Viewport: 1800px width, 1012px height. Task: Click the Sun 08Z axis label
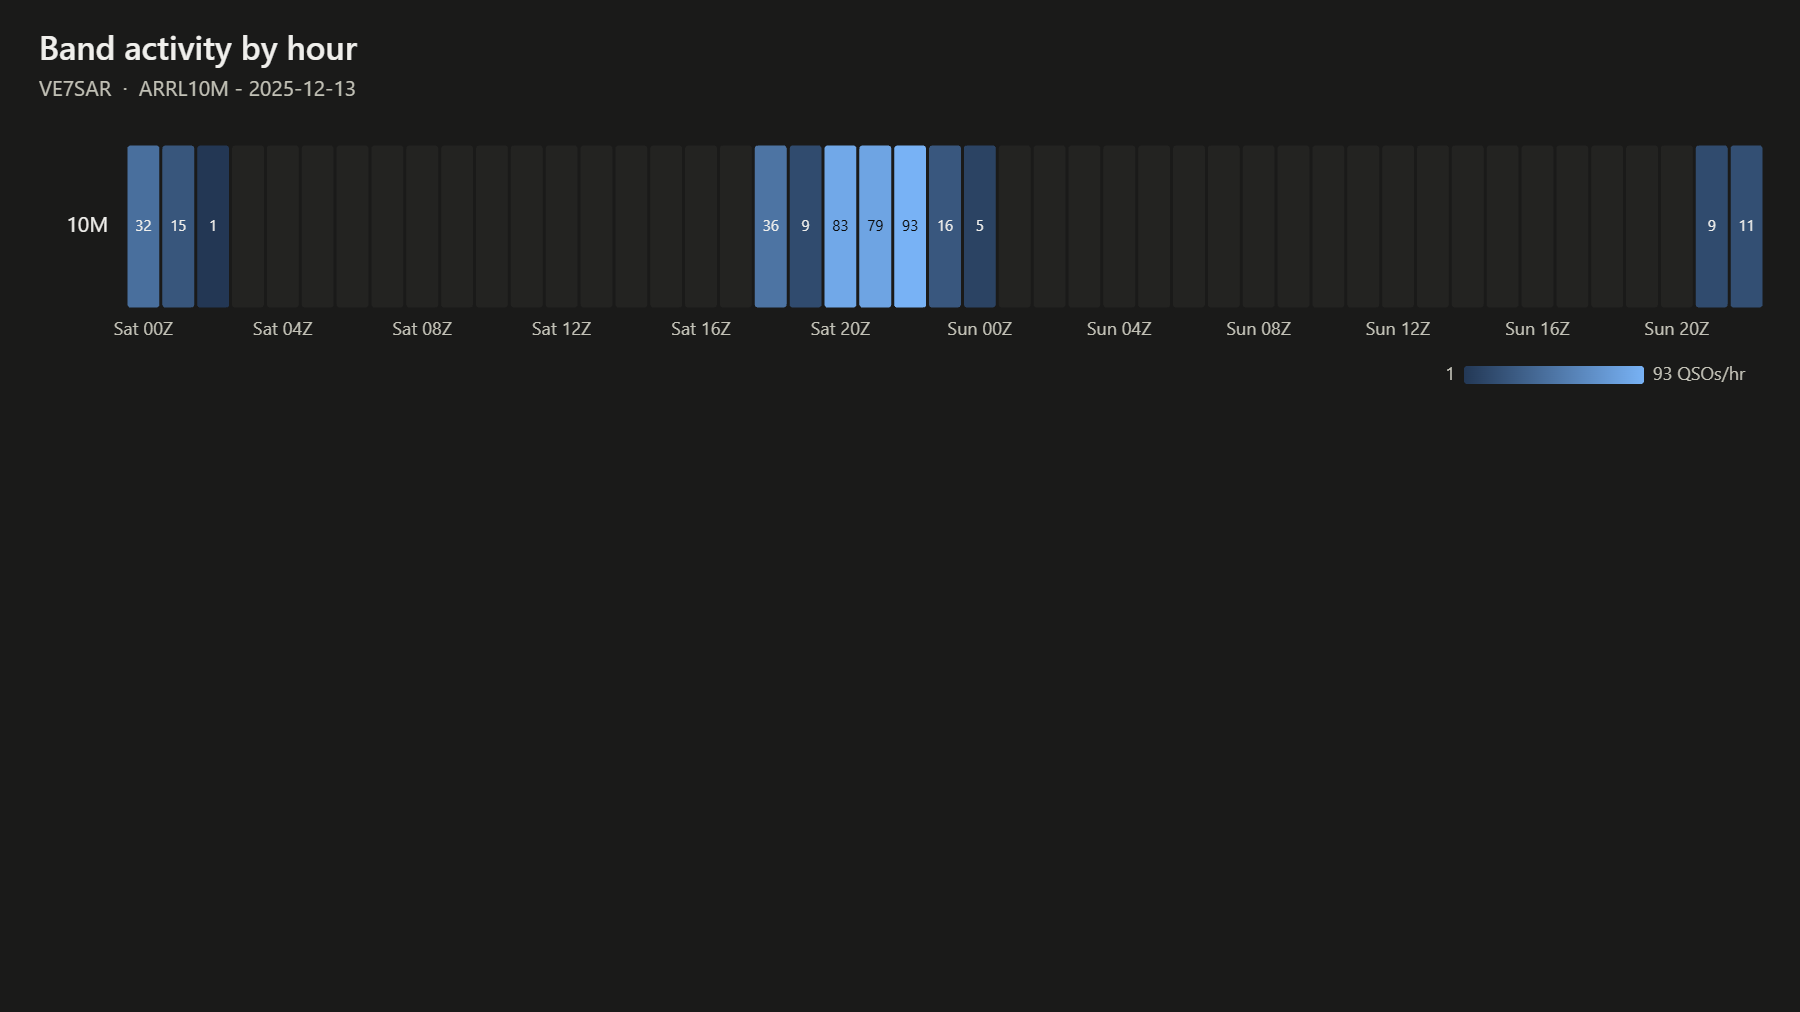tap(1258, 329)
